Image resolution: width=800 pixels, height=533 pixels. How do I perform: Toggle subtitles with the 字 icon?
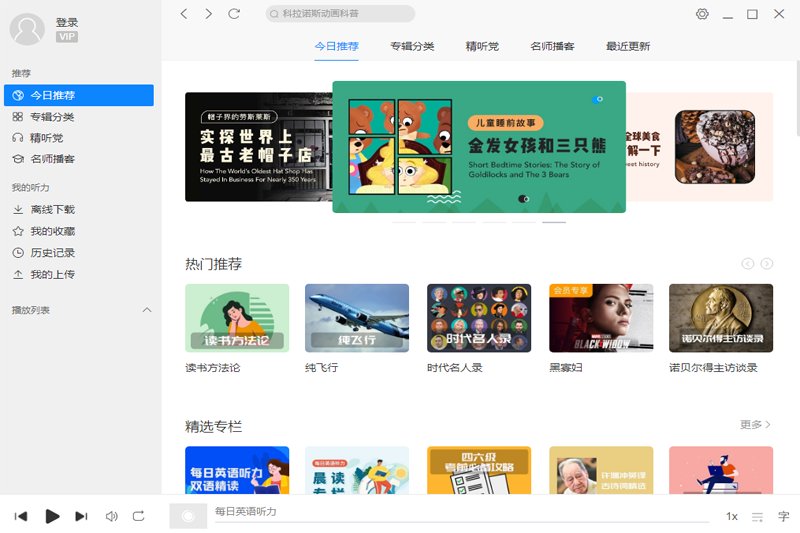(x=783, y=517)
